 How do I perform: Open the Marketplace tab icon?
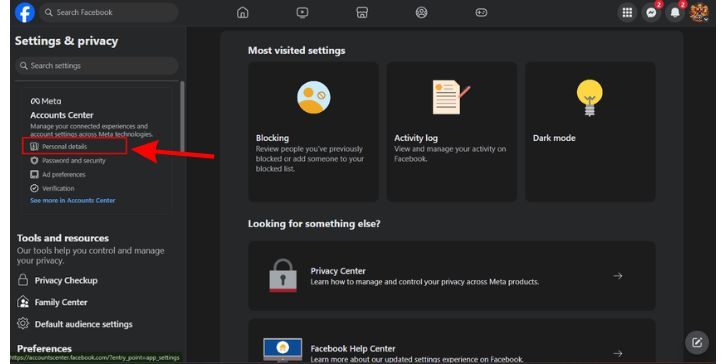coord(362,13)
